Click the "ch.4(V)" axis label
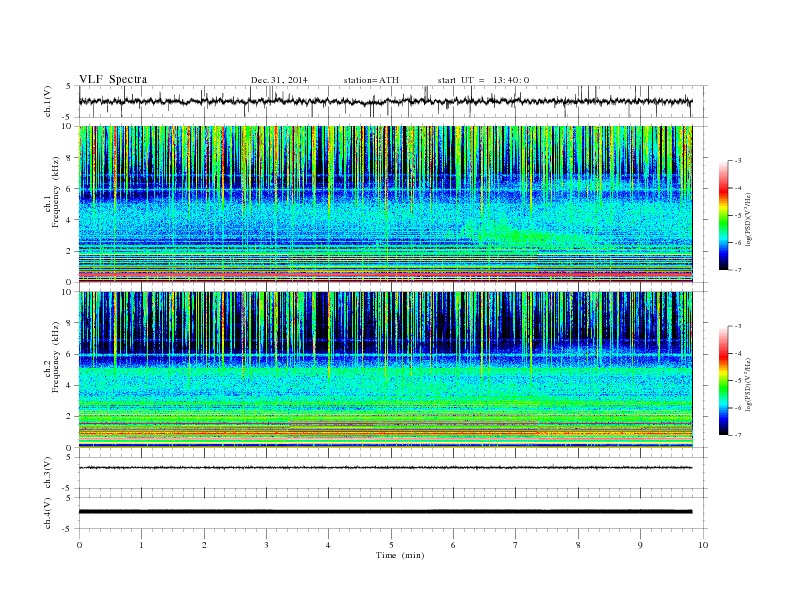 [x=48, y=513]
